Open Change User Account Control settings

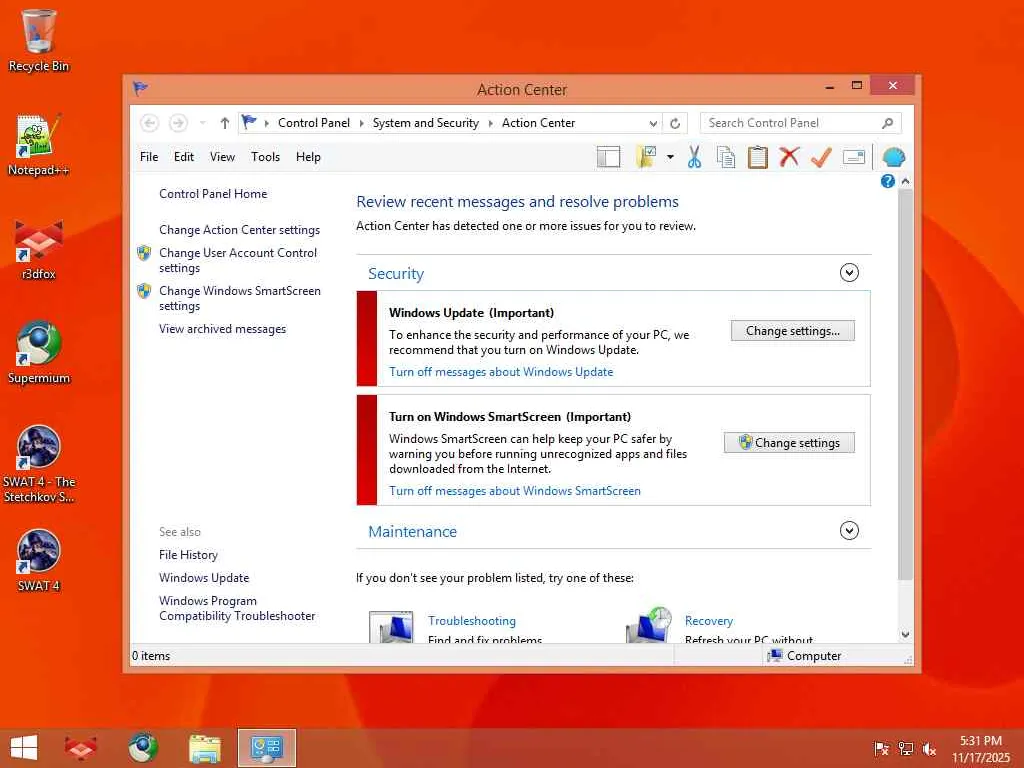[238, 260]
